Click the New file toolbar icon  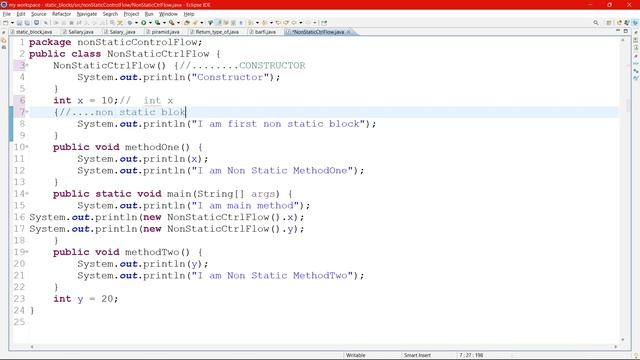pyautogui.click(x=6, y=23)
